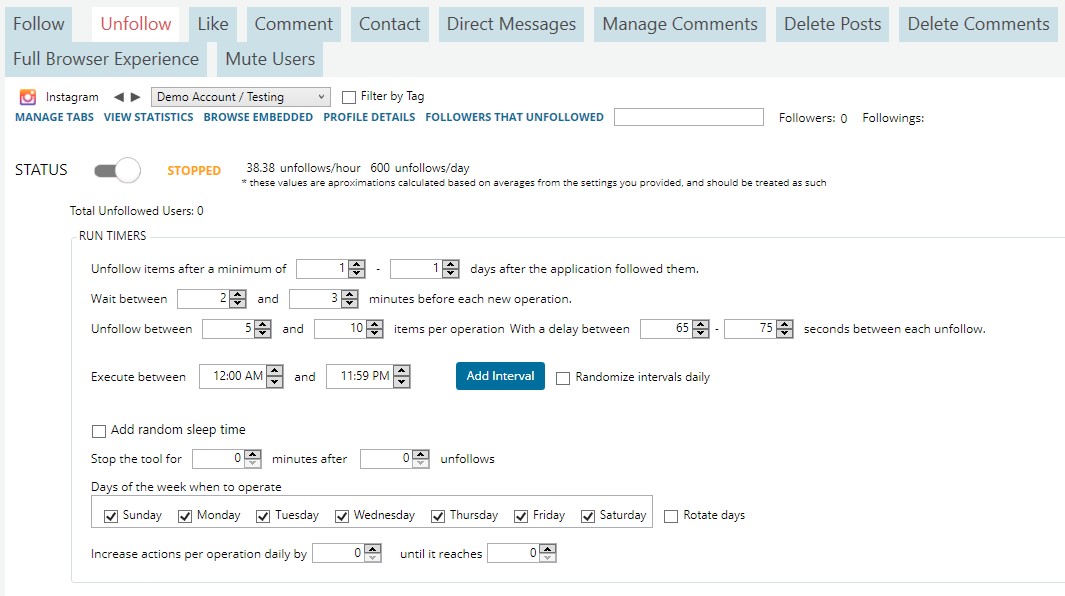Click the minimum days after-follow stepper
This screenshot has width=1065, height=596.
[x=331, y=269]
